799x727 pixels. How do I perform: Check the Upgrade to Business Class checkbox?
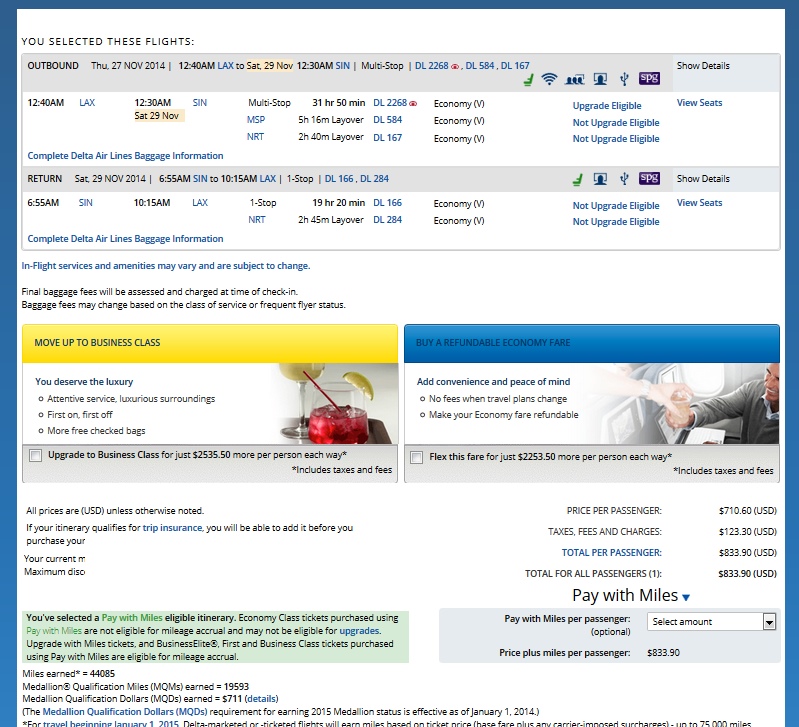click(36, 456)
